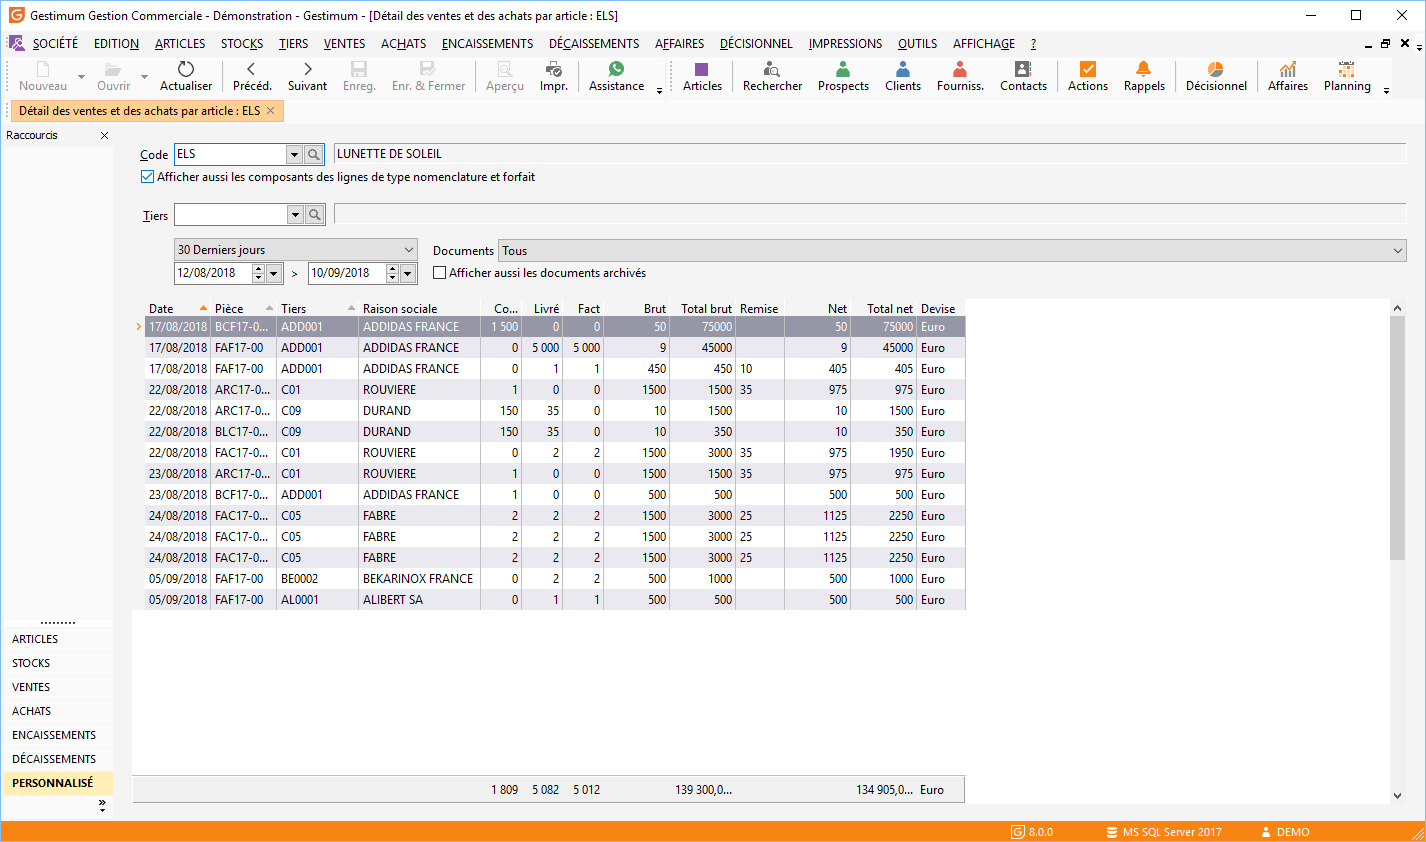Select the PERSONNALISÉ shortcut category
Image resolution: width=1426 pixels, height=842 pixels.
coord(58,783)
